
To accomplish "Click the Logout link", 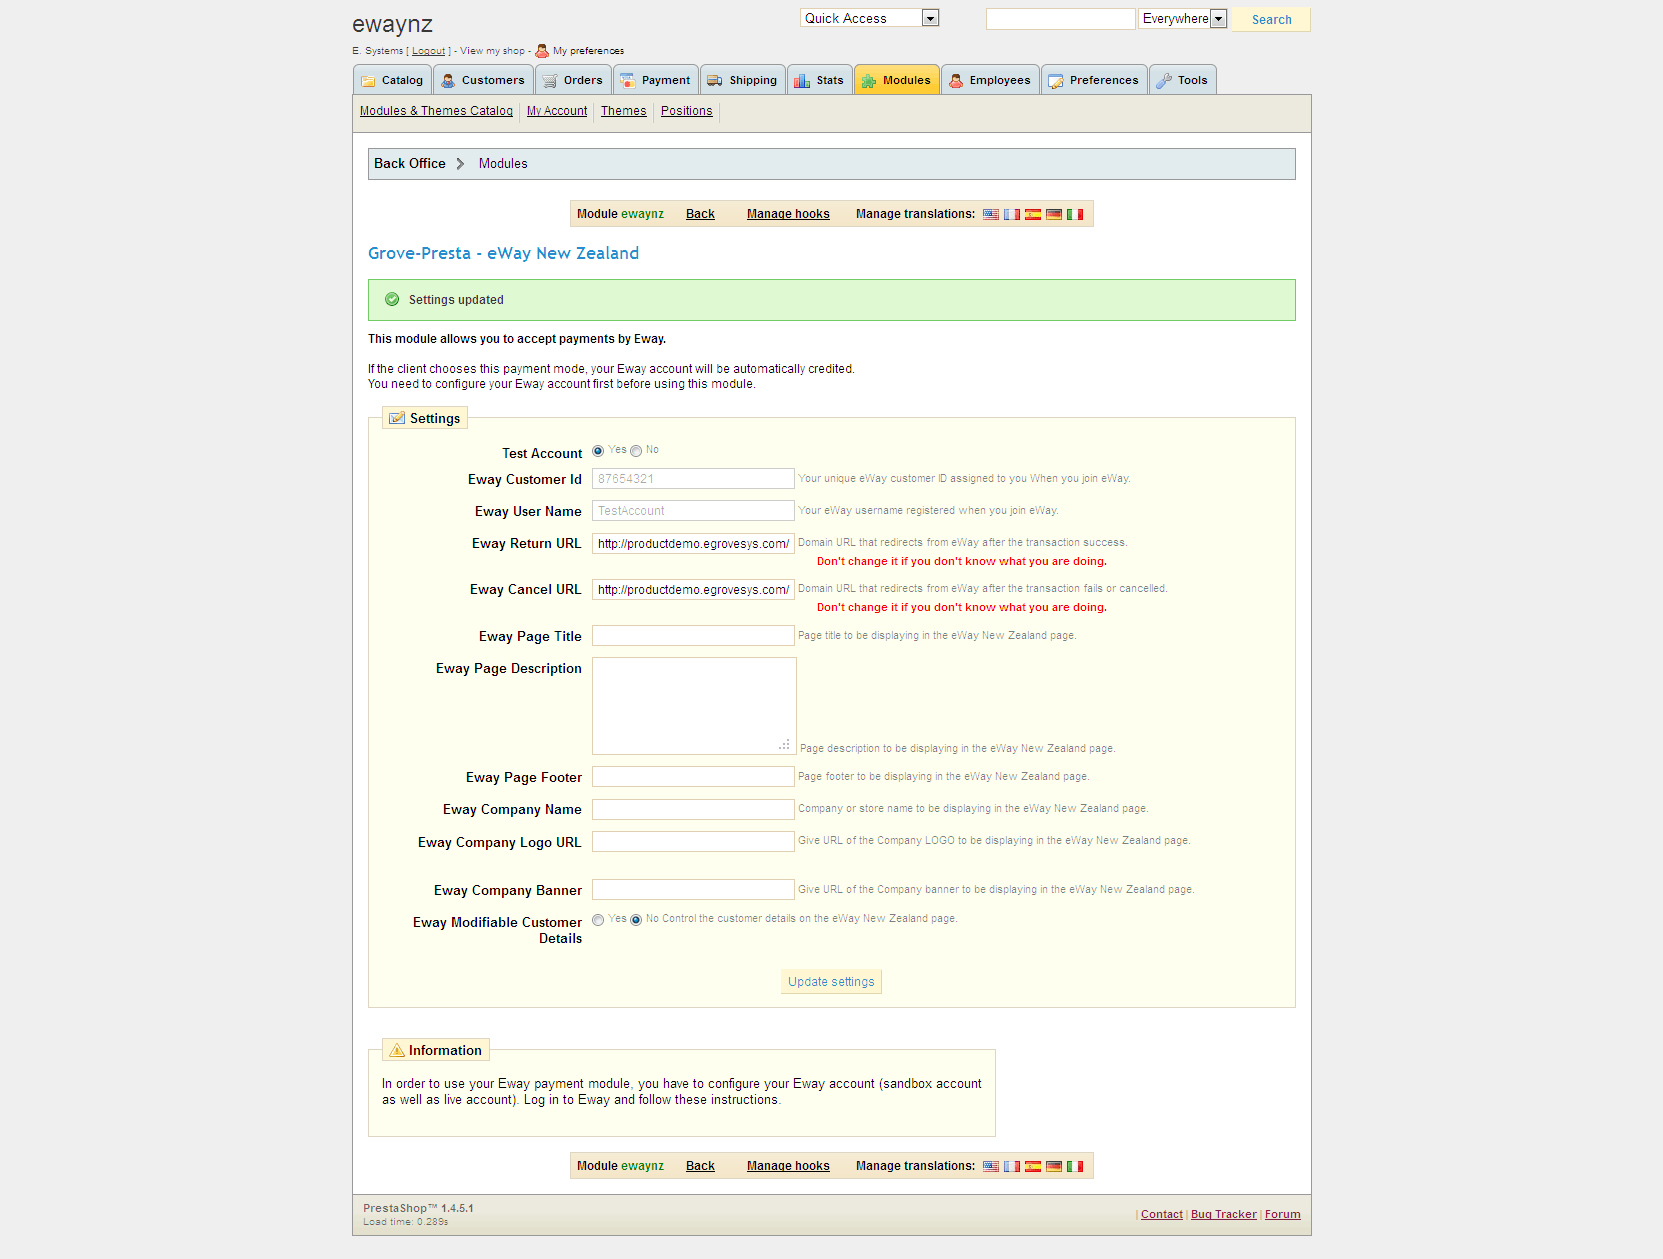I will pyautogui.click(x=428, y=51).
